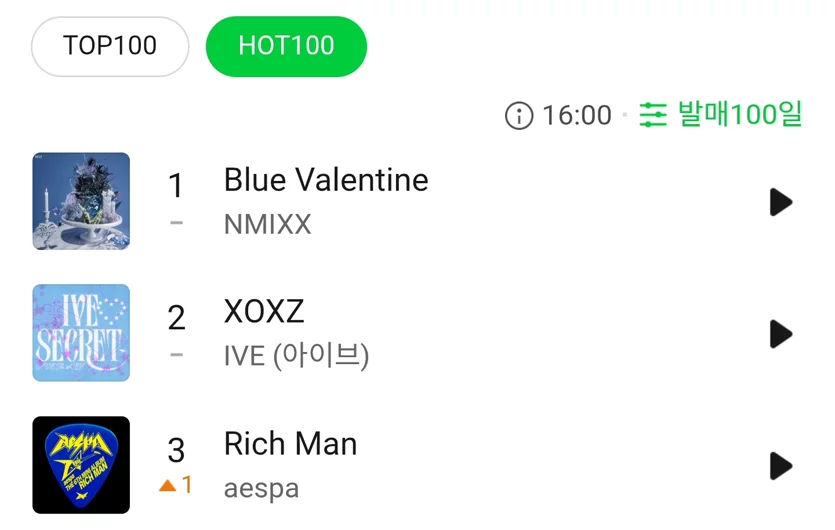This screenshot has width=835, height=530.
Task: Open IVE SECRET album cover
Action: coord(81,332)
